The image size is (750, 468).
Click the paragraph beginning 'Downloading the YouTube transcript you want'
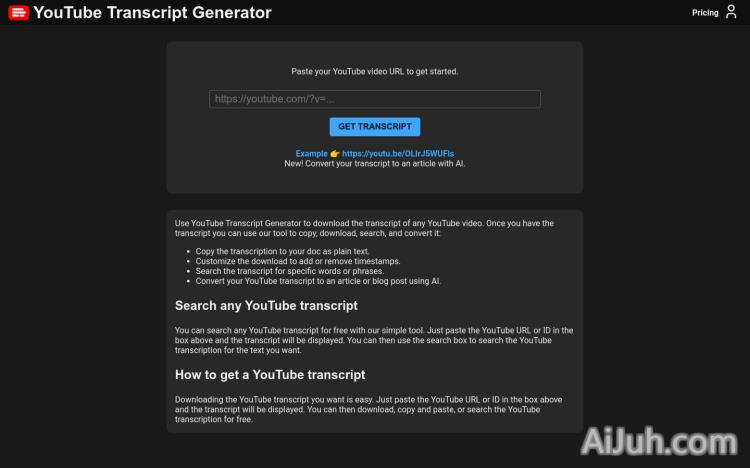368,409
